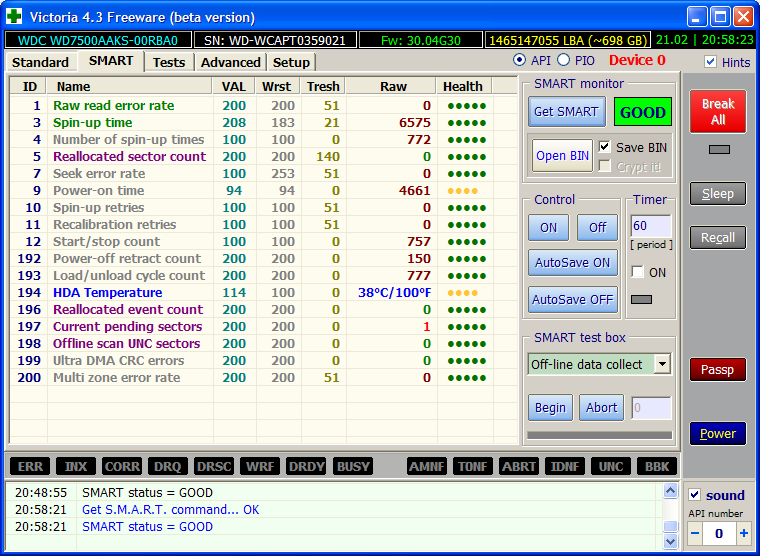Decrease API number with minus button
This screenshot has height=556, width=760.
point(695,533)
